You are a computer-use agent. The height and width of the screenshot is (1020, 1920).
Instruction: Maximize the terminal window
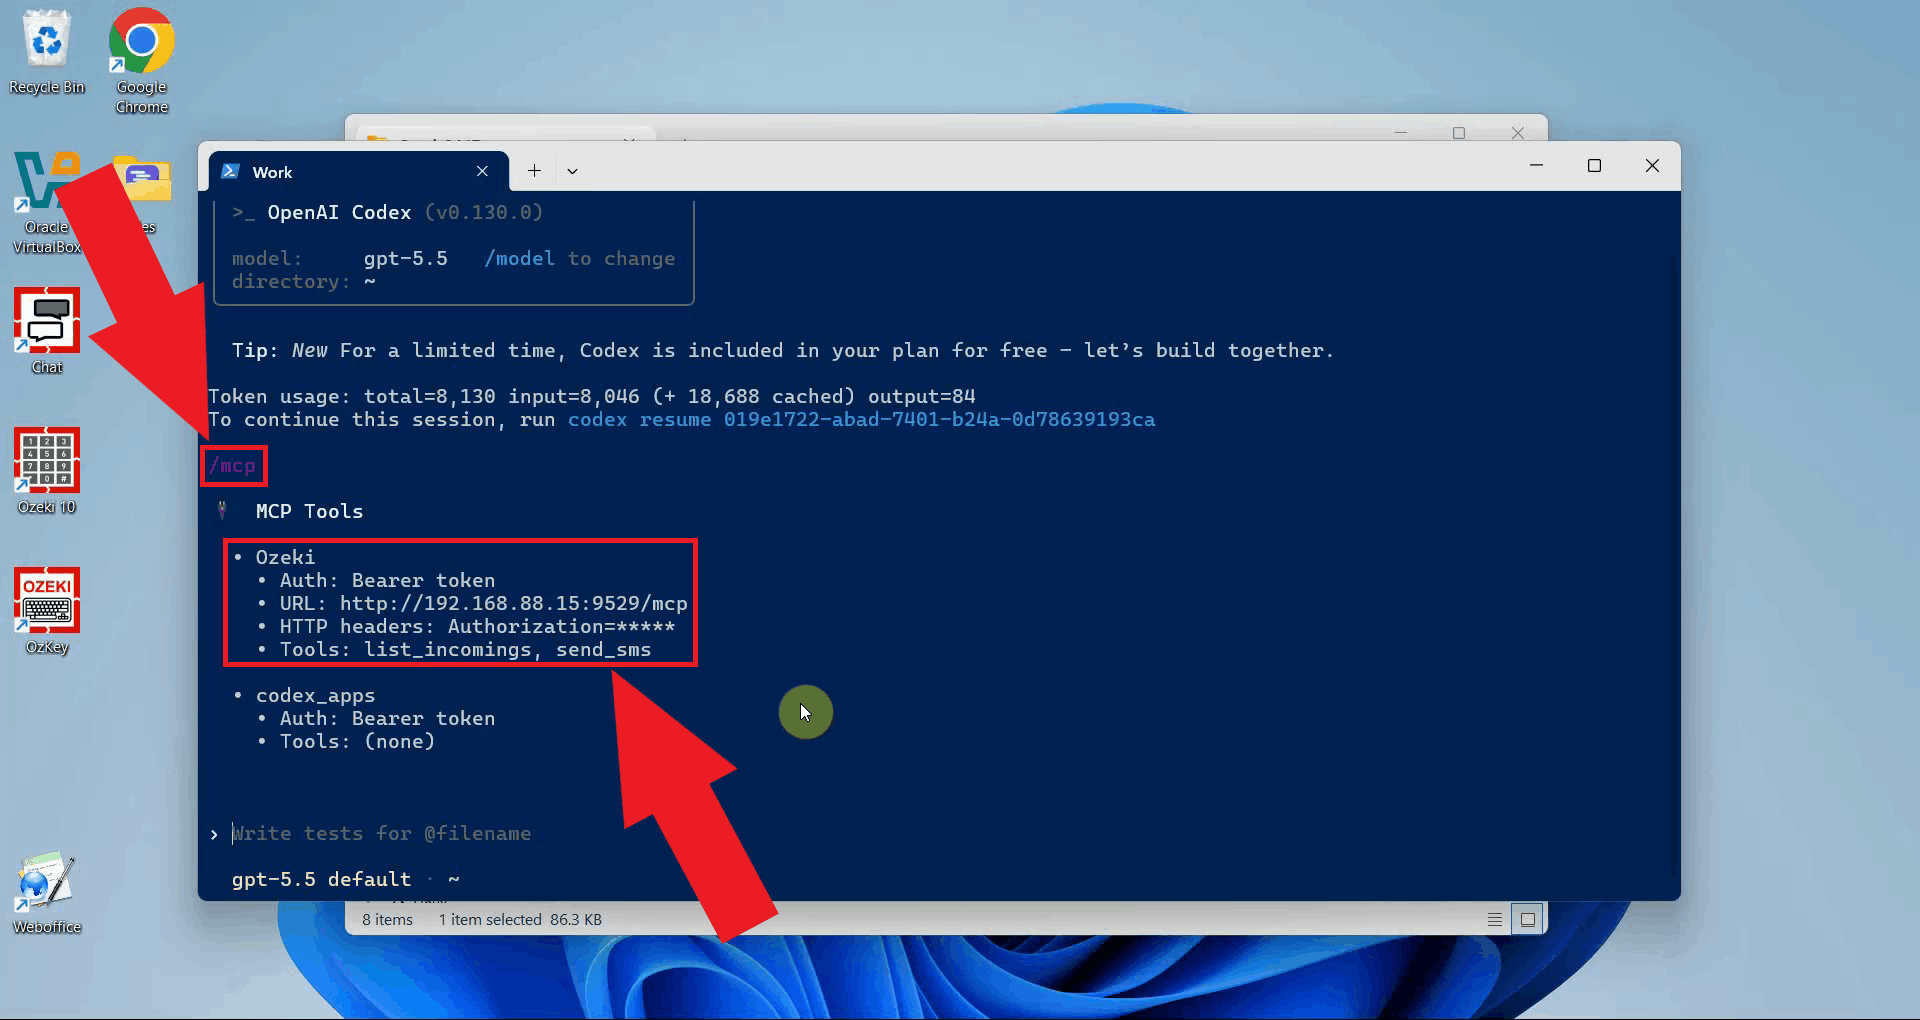[1594, 165]
